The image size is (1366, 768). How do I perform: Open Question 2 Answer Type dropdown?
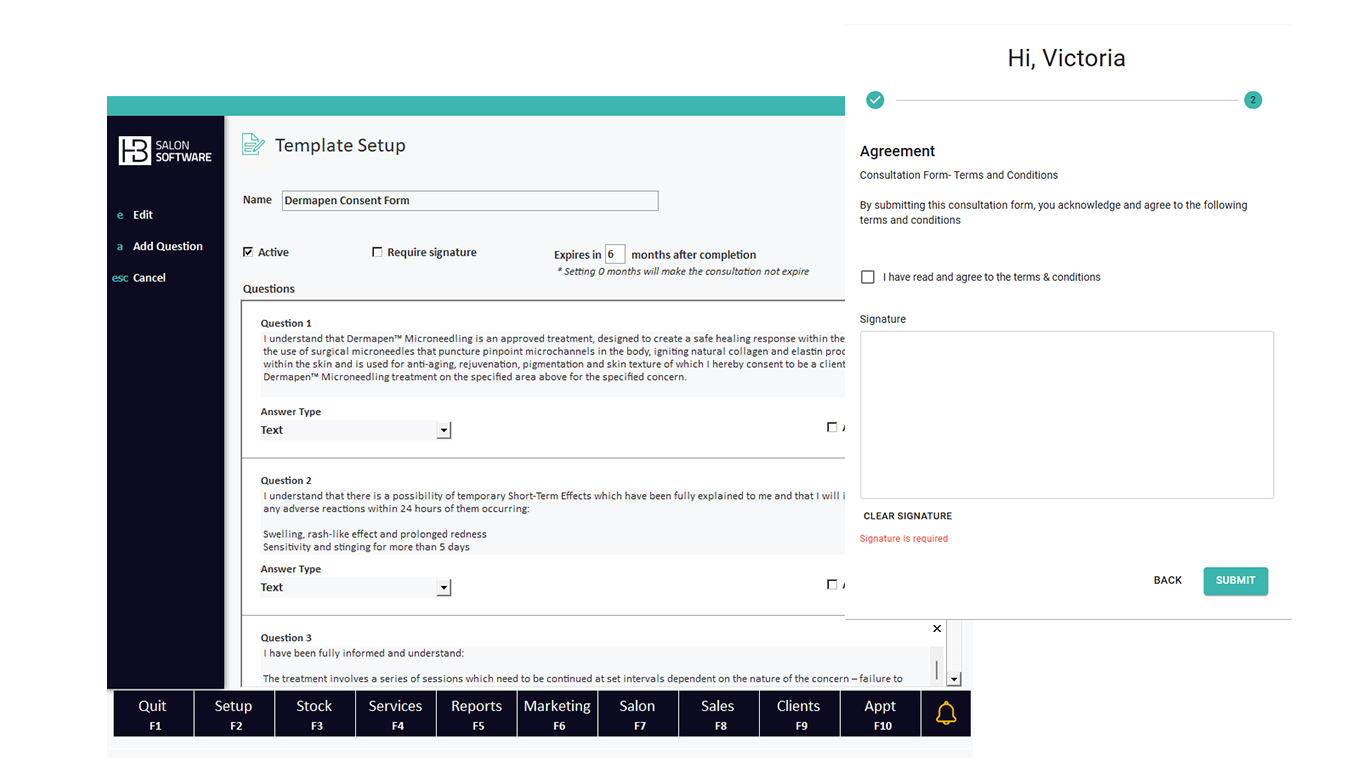coord(444,588)
